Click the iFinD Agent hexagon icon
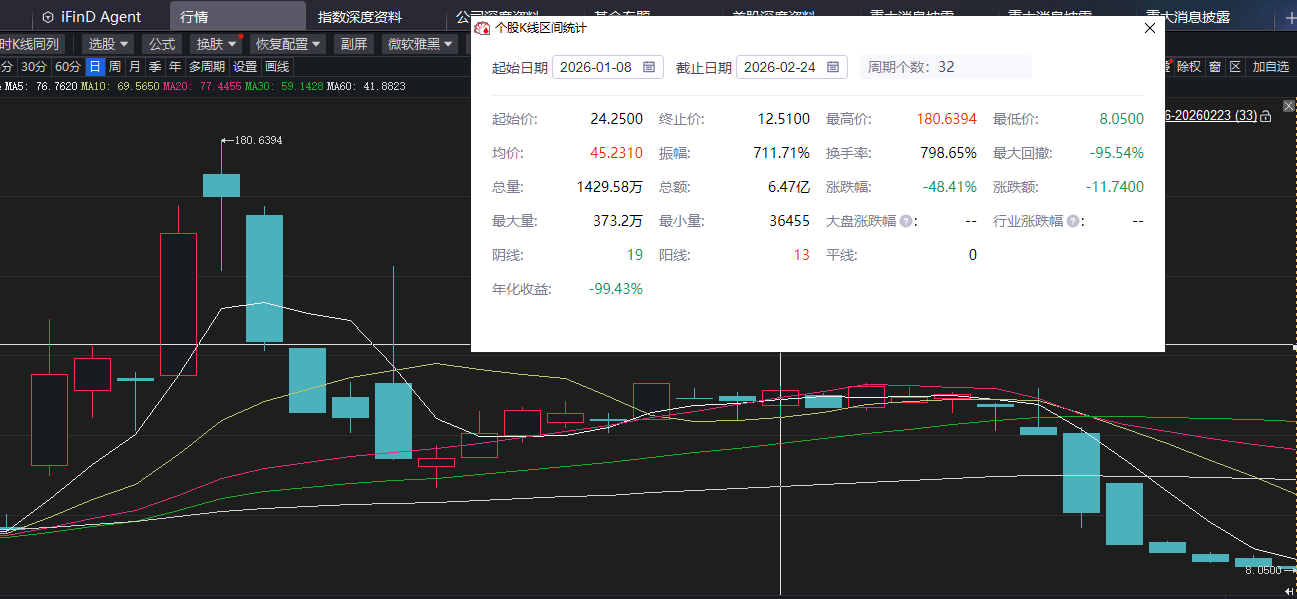Viewport: 1297px width, 599px height. coord(48,17)
